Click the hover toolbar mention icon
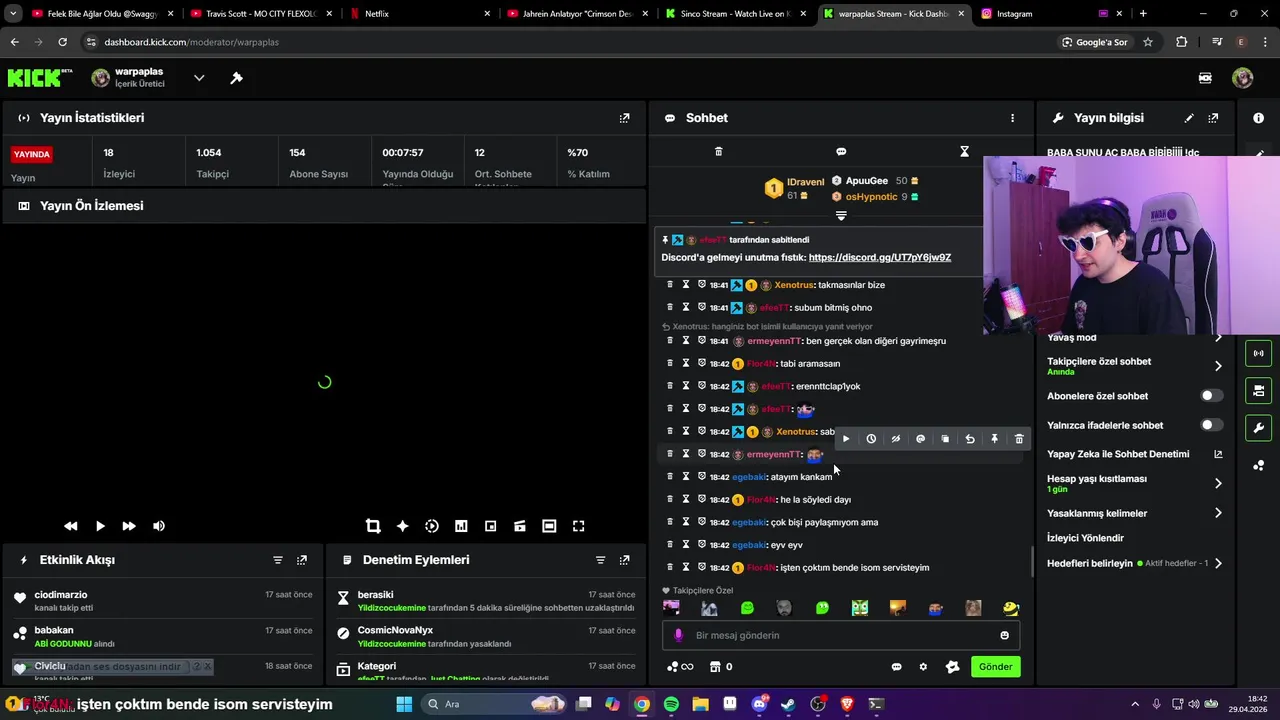The height and width of the screenshot is (720, 1280). (x=920, y=439)
